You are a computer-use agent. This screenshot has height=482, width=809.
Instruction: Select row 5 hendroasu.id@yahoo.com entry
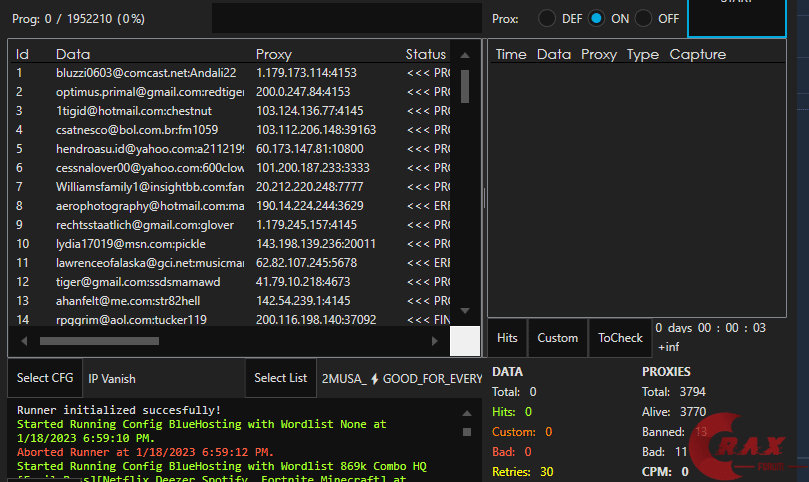150,148
